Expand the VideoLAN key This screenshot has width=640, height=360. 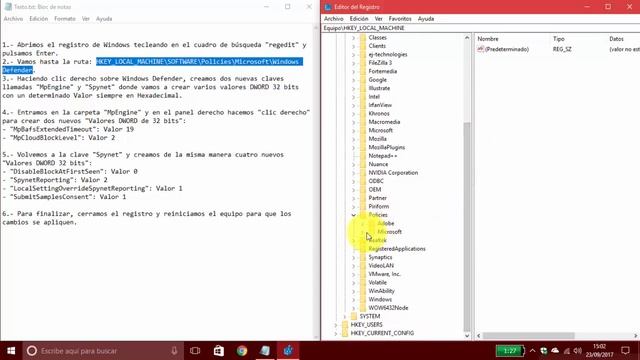pos(353,266)
